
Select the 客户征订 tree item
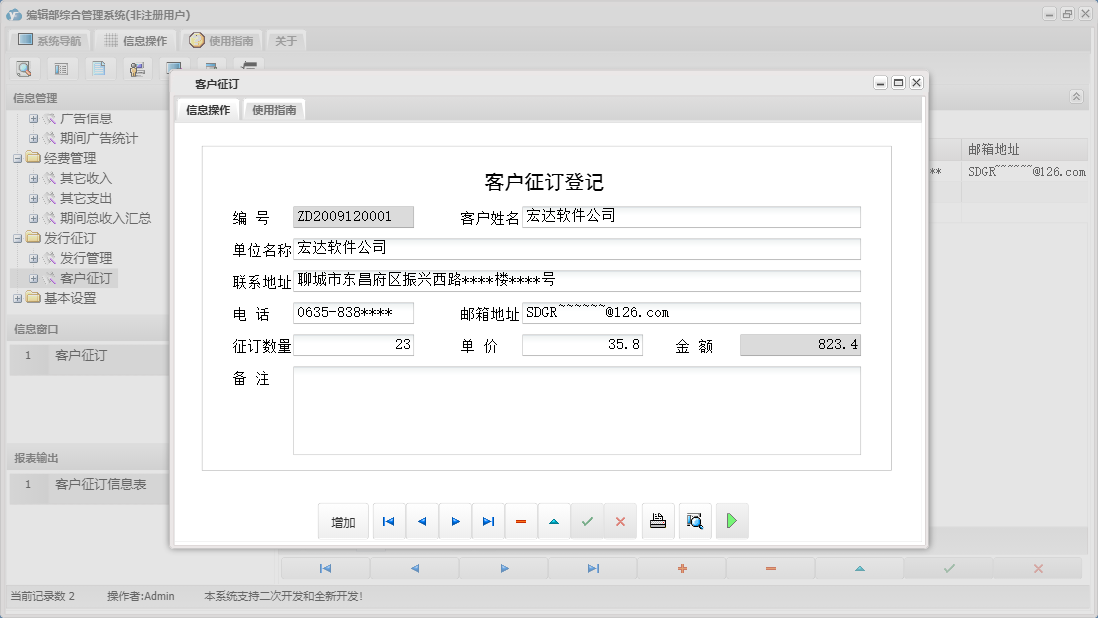coord(82,278)
